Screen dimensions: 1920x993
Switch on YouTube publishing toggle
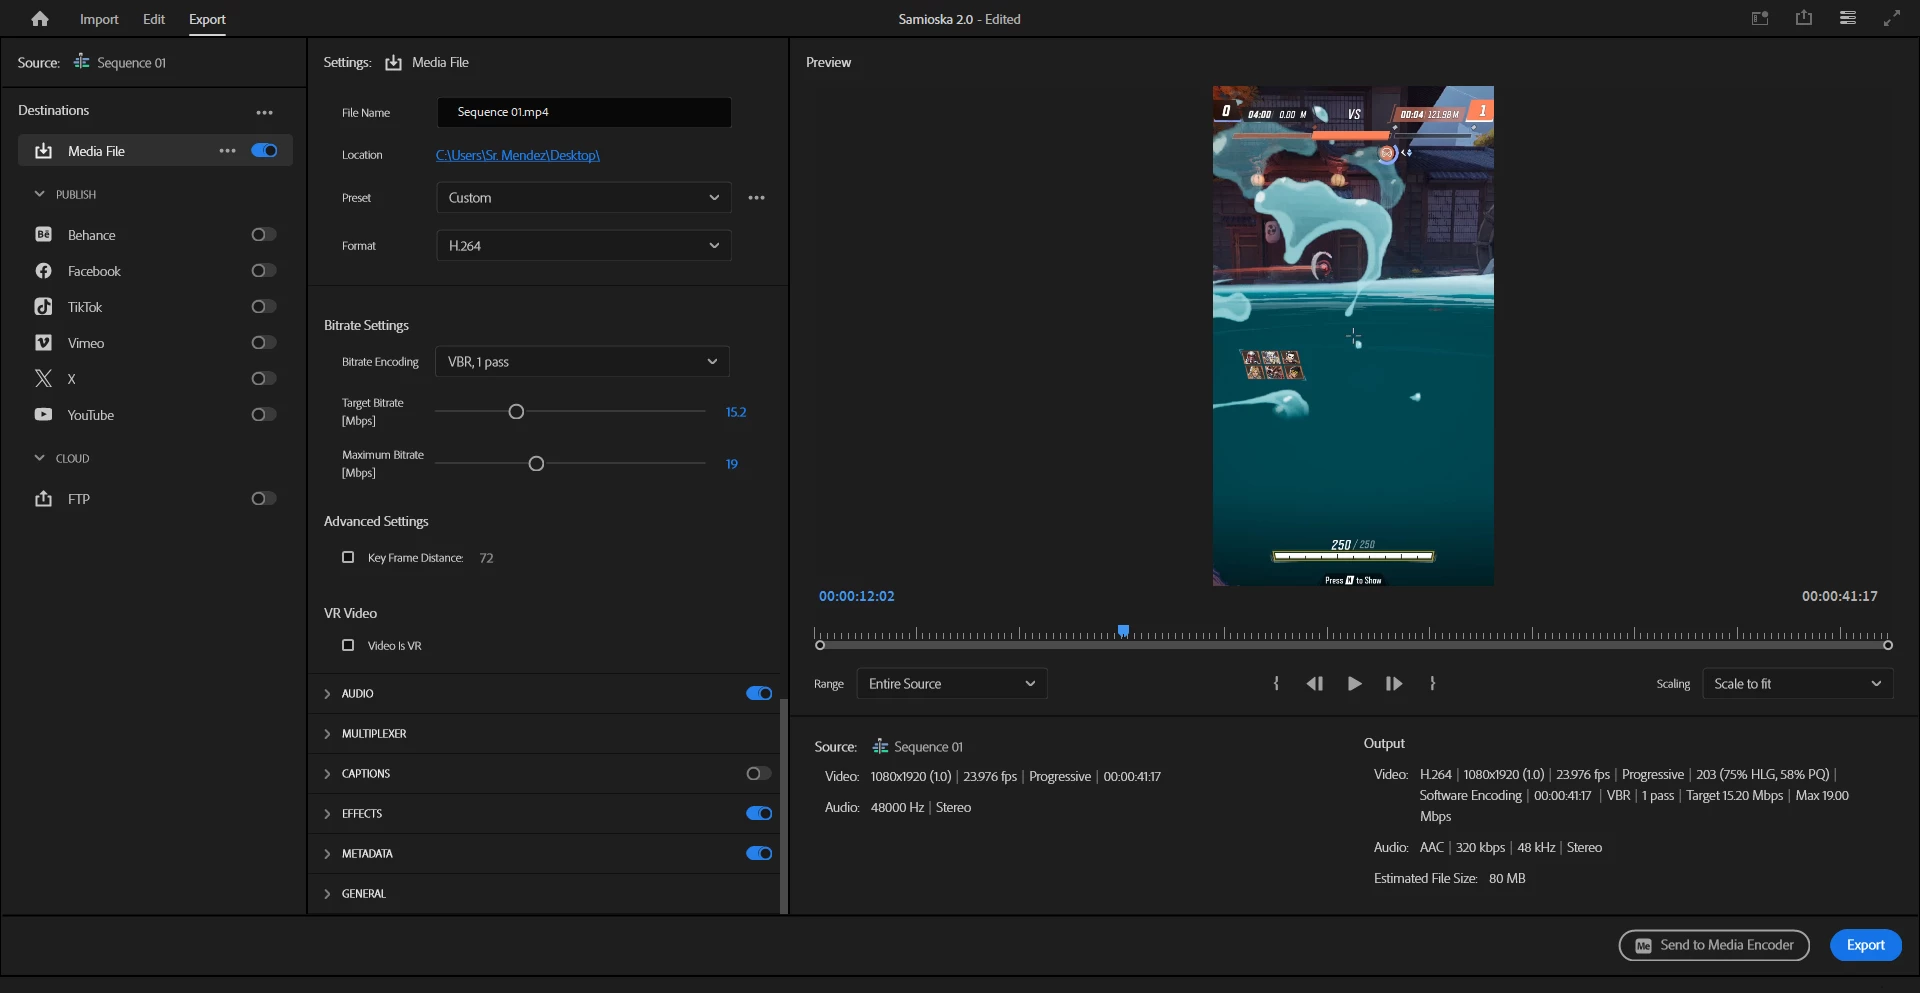coord(264,415)
